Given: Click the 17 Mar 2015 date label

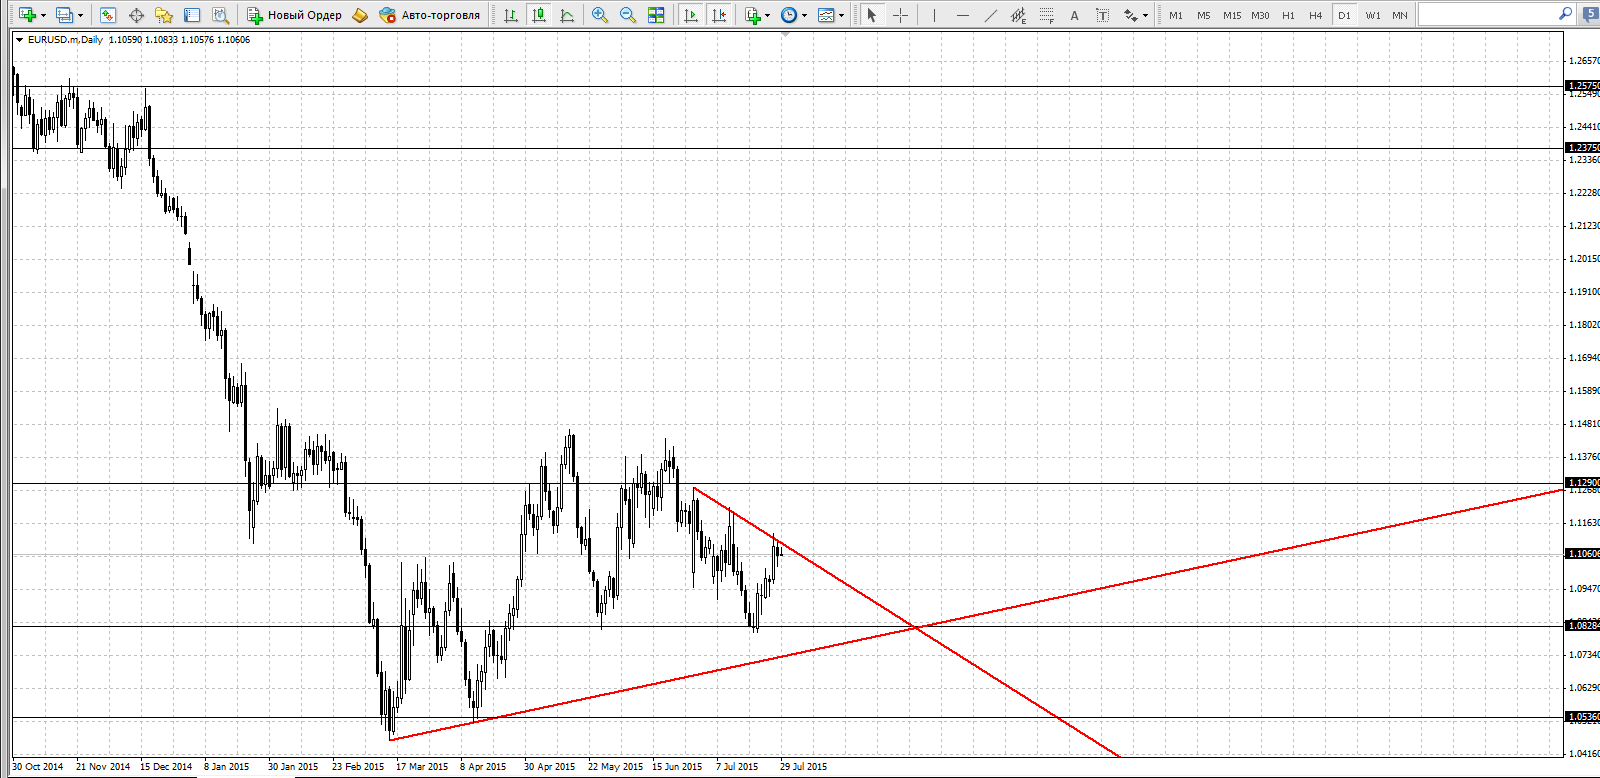Looking at the screenshot, I should tap(422, 767).
